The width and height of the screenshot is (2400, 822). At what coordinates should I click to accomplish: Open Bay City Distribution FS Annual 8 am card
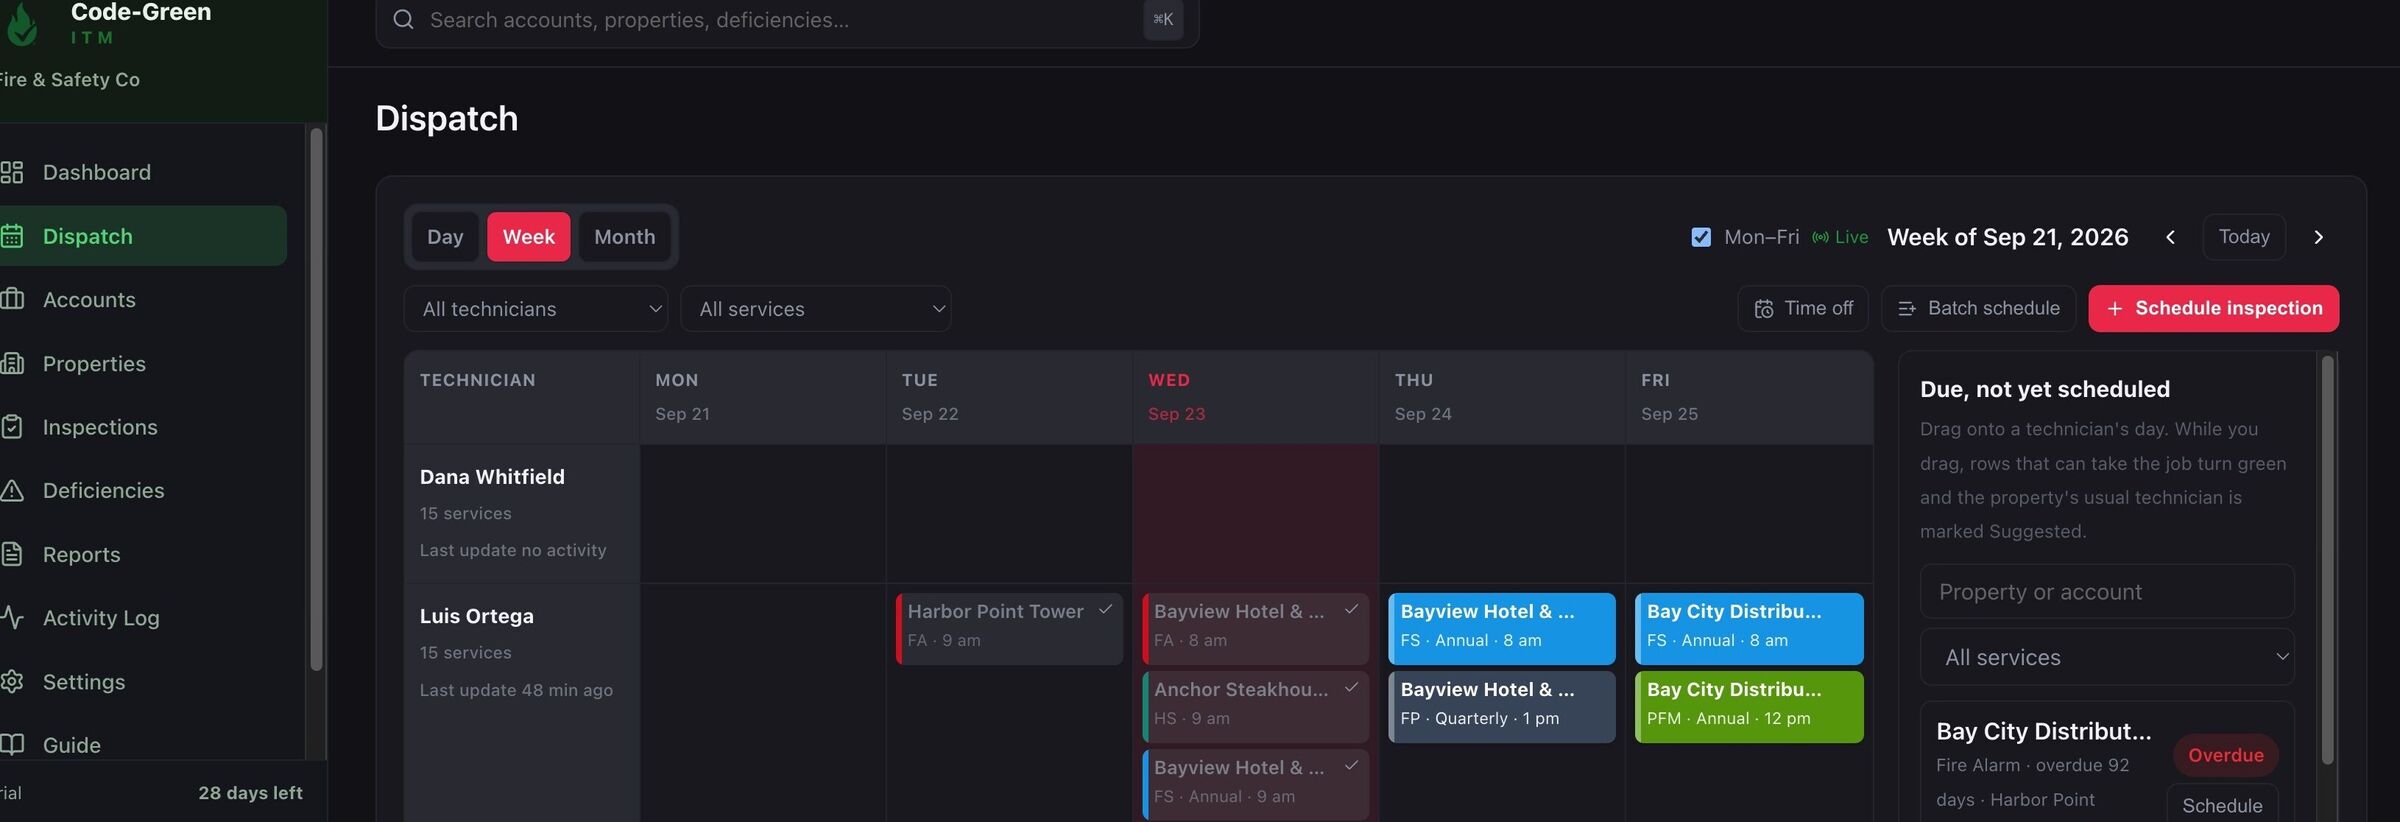pyautogui.click(x=1749, y=629)
